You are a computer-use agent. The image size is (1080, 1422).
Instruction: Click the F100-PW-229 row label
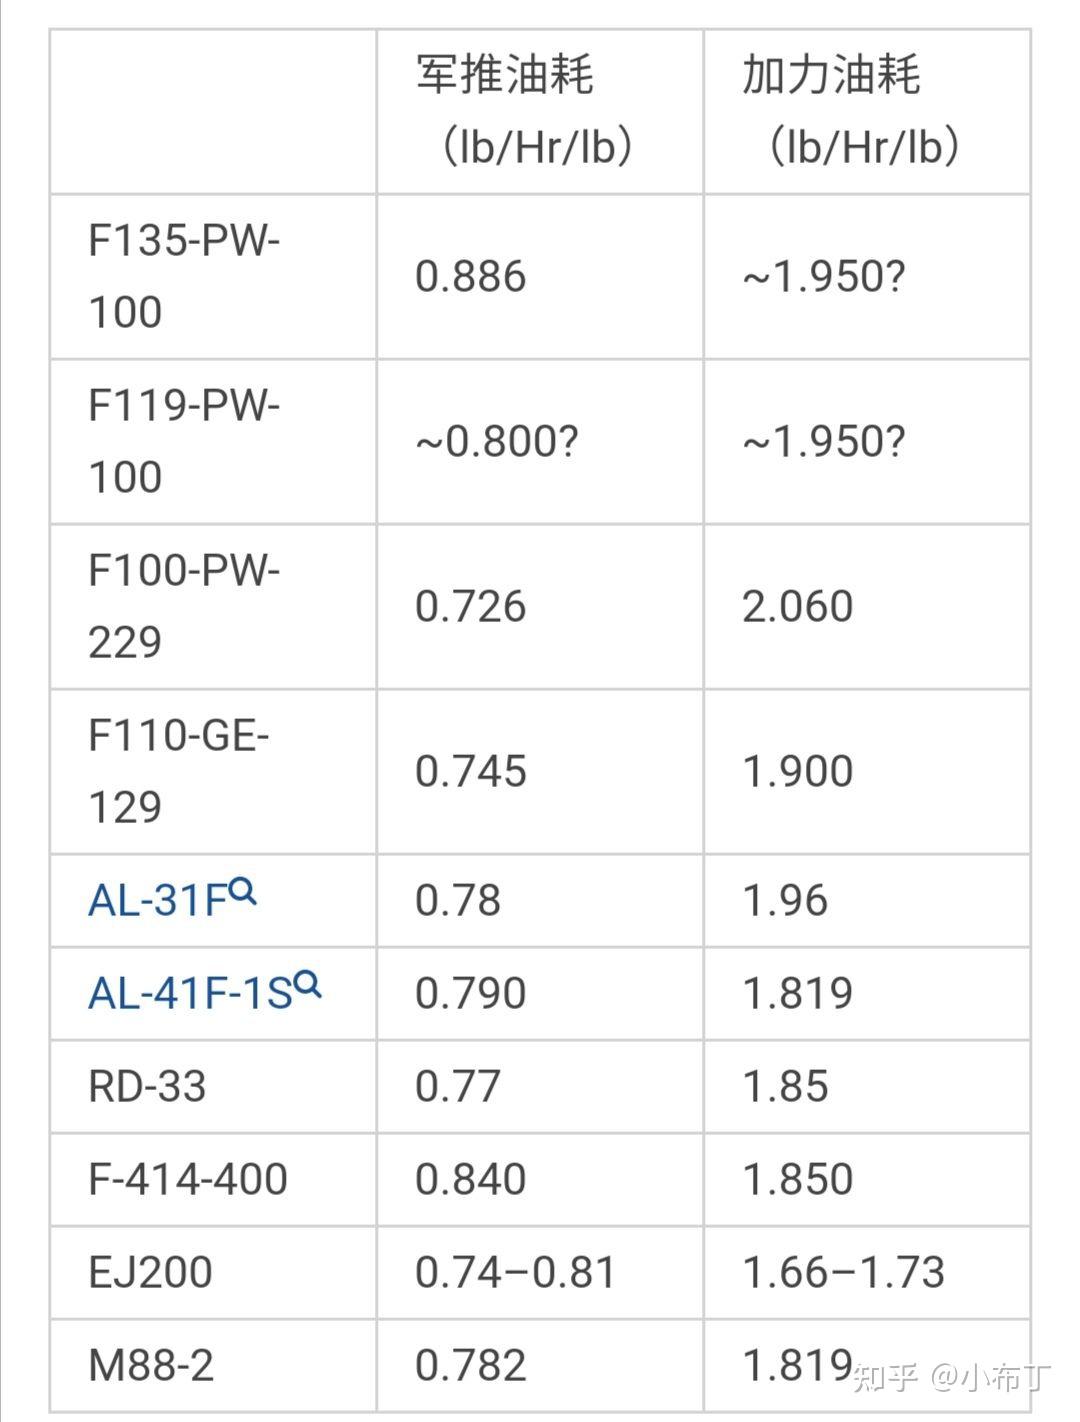(183, 607)
